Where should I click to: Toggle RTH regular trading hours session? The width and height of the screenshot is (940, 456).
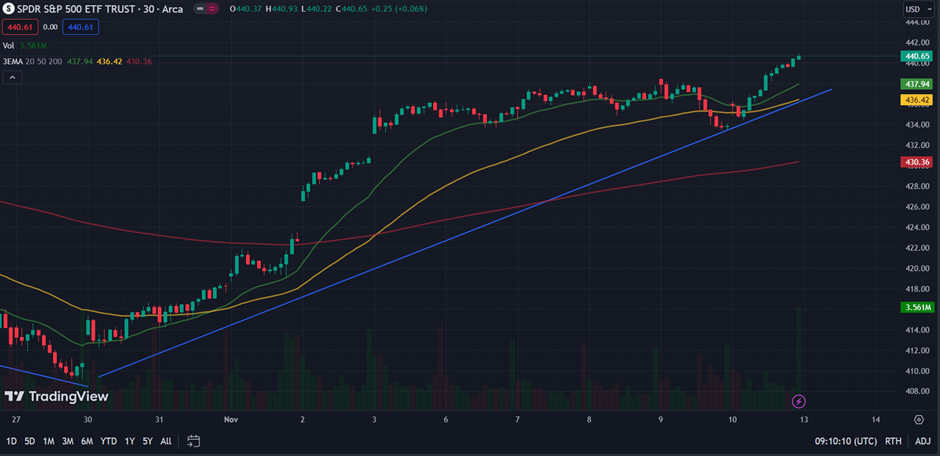coord(893,440)
